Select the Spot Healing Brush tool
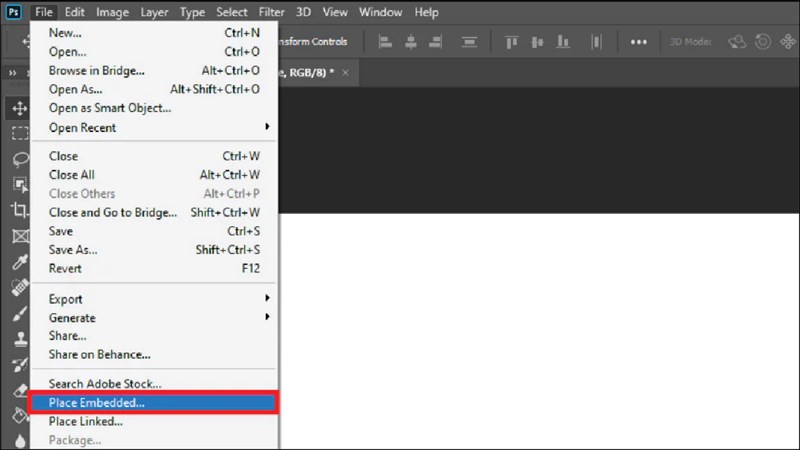This screenshot has height=450, width=800. pyautogui.click(x=20, y=287)
